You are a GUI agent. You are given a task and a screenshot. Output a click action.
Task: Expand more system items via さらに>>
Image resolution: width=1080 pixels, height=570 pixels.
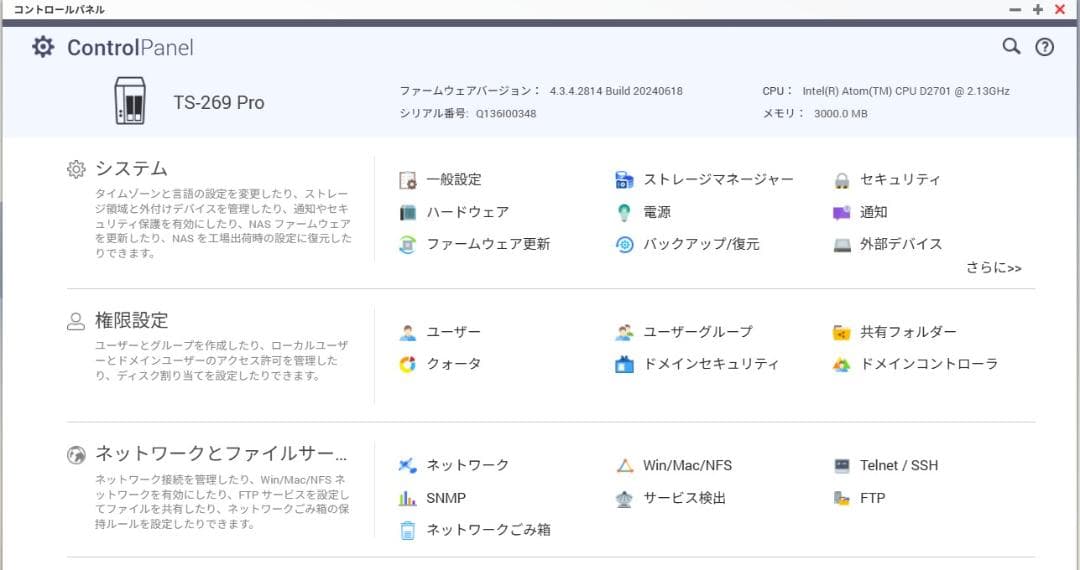point(993,268)
